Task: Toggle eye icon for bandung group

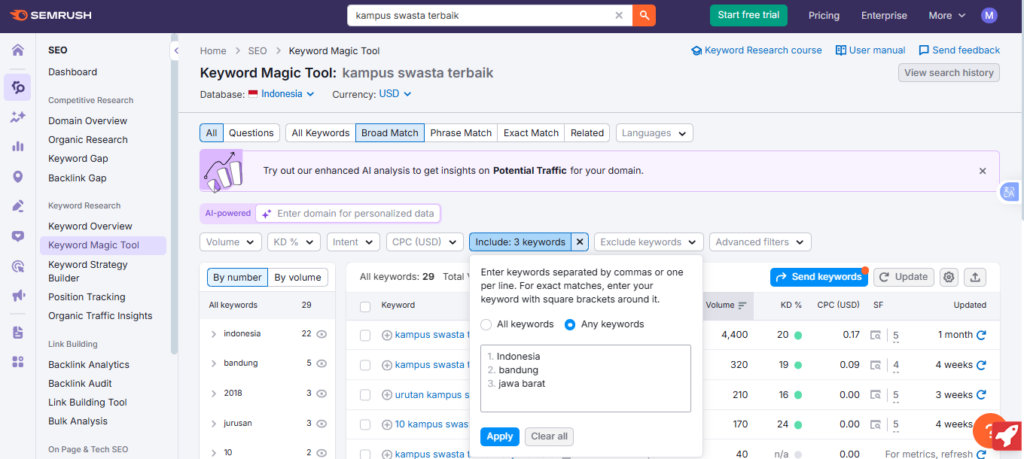Action: (x=321, y=363)
